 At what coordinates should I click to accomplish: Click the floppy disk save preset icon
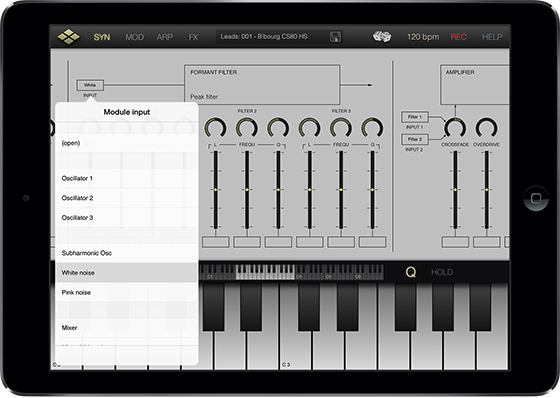coord(335,37)
